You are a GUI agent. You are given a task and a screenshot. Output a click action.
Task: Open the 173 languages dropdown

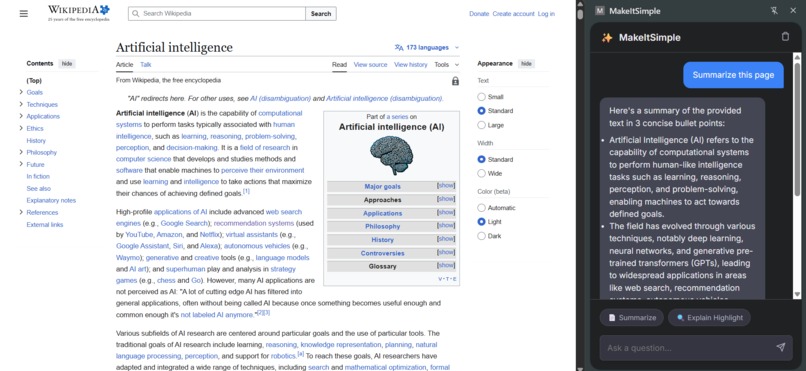427,47
